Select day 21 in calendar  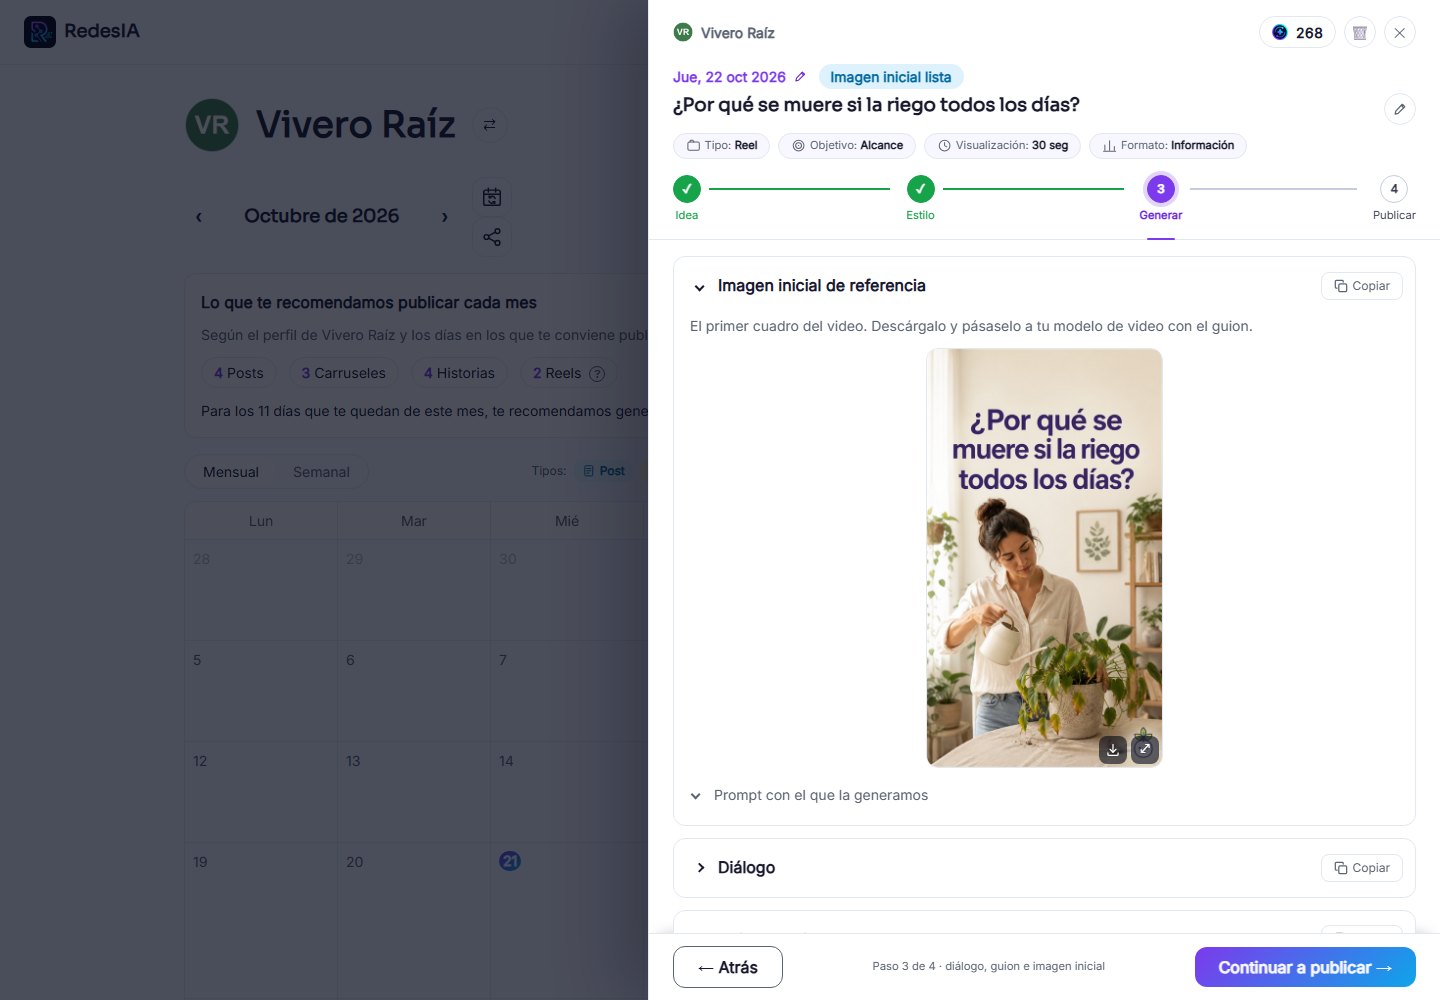coord(510,861)
